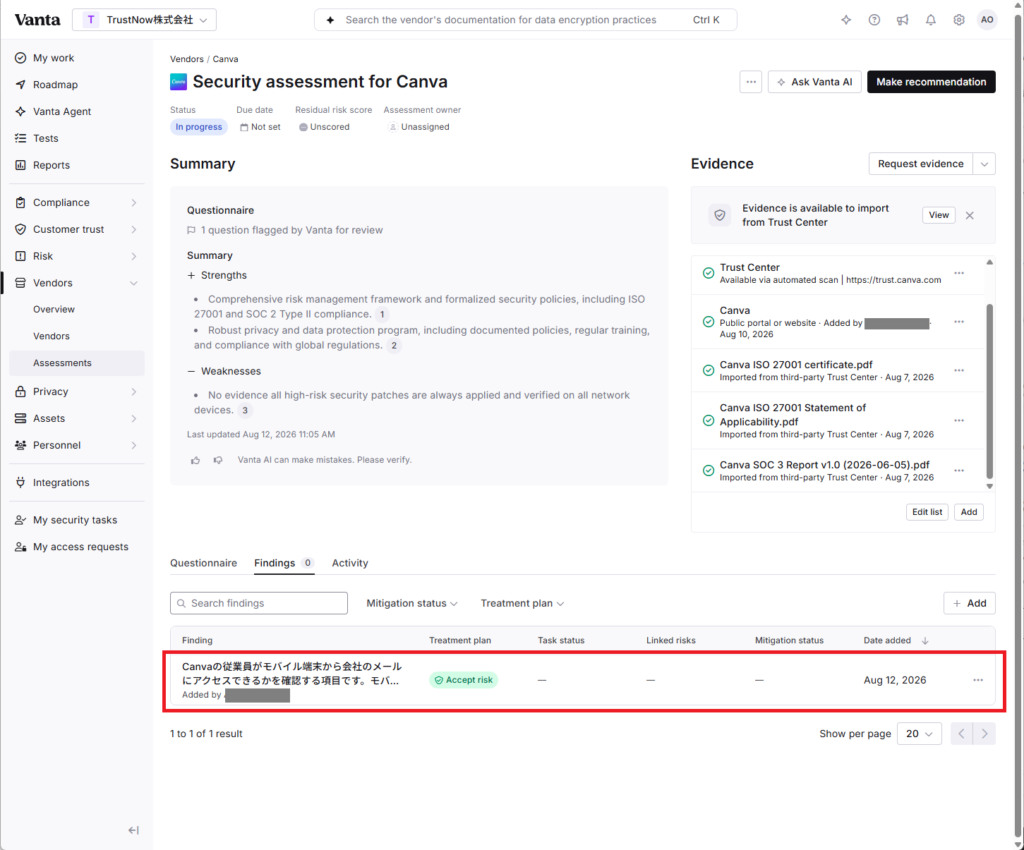Screen dimensions: 1024x850
Task: Open the Mitigation status filter dropdown
Action: click(411, 603)
